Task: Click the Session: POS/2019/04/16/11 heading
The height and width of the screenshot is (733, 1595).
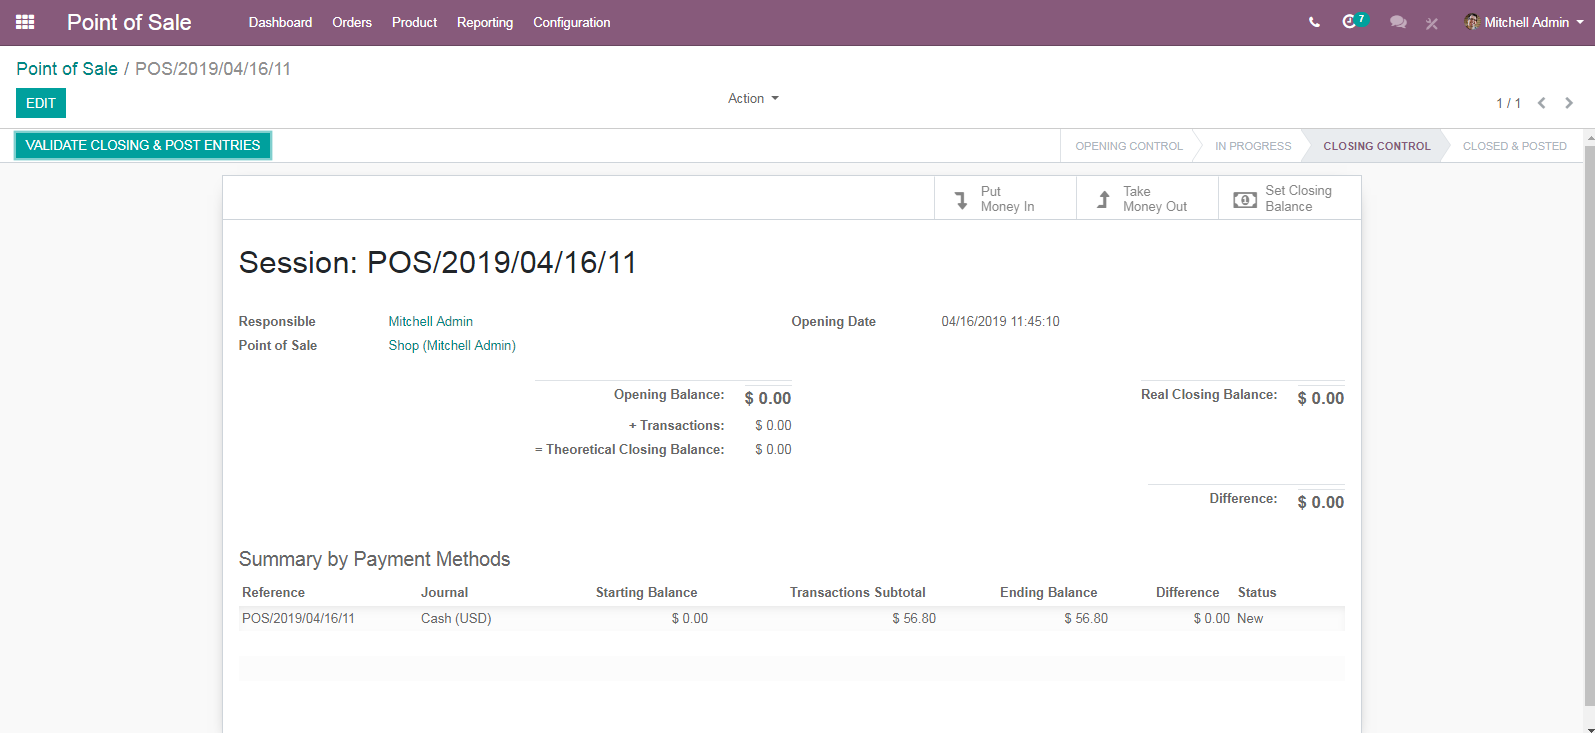Action: [x=437, y=262]
